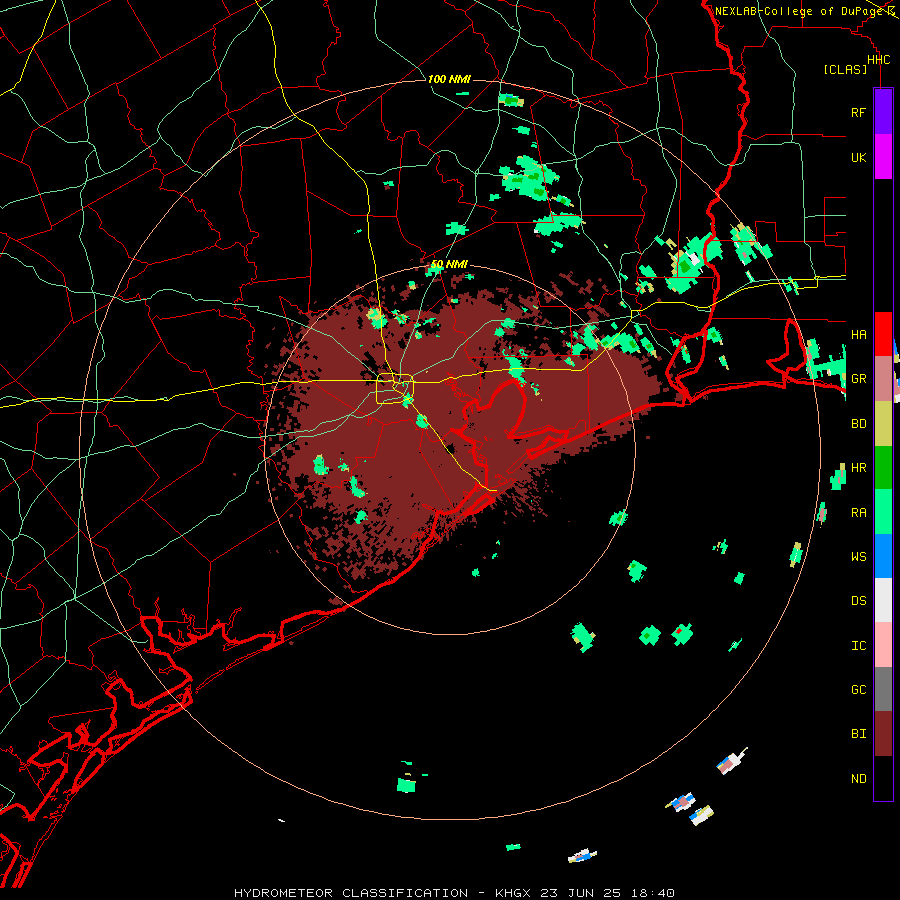Select the BI legend label

[x=858, y=734]
